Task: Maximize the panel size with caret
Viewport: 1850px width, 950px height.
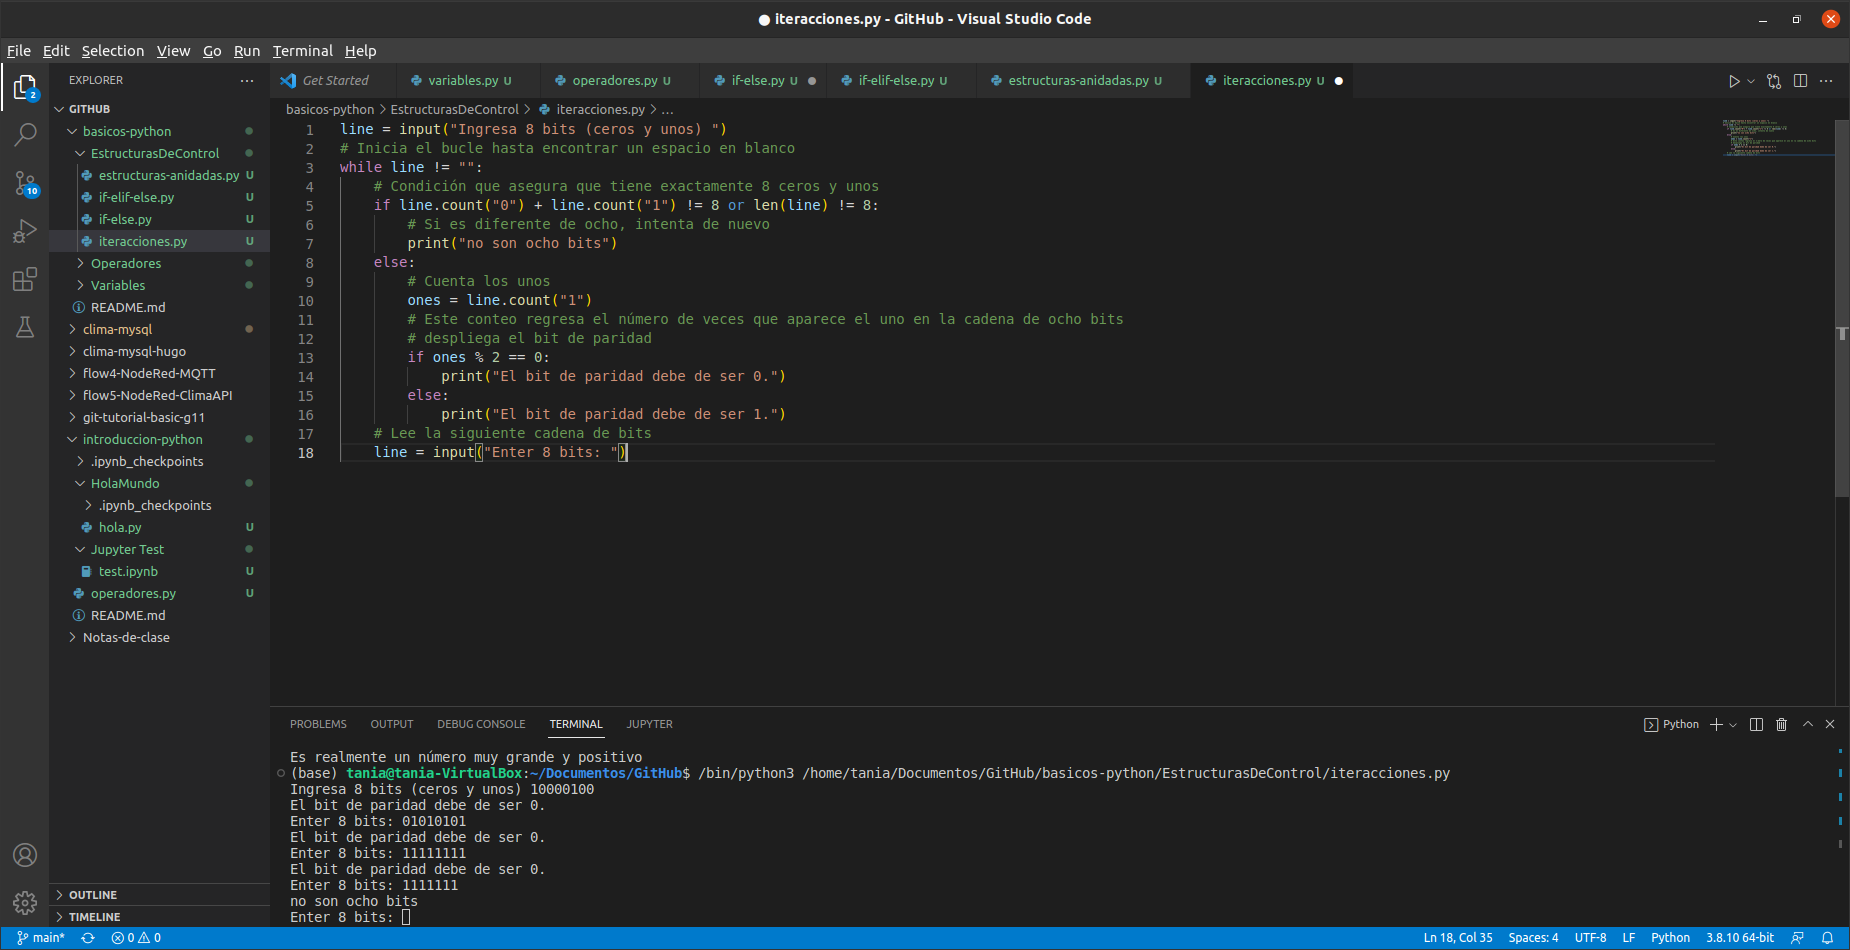Action: click(x=1807, y=724)
